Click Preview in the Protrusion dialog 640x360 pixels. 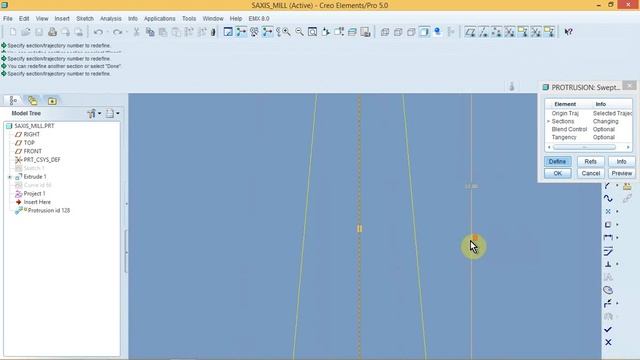[621, 173]
